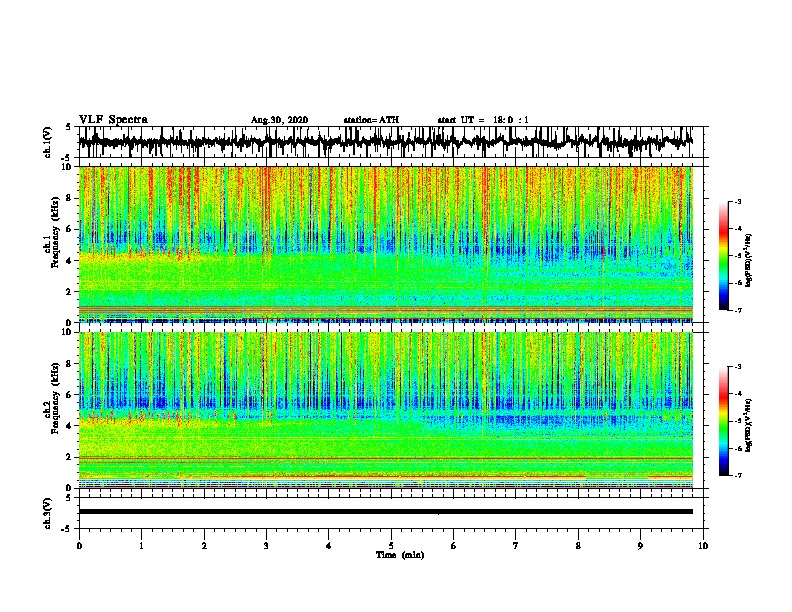This screenshot has width=792, height=612.
Task: Click the "4" tick on ch.1 frequency axis
Action: [x=71, y=261]
